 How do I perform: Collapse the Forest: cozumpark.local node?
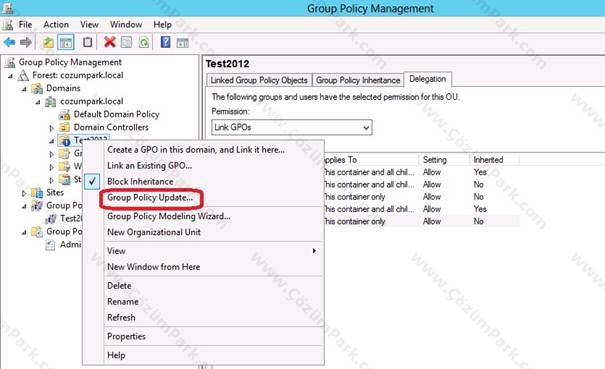click(x=11, y=76)
